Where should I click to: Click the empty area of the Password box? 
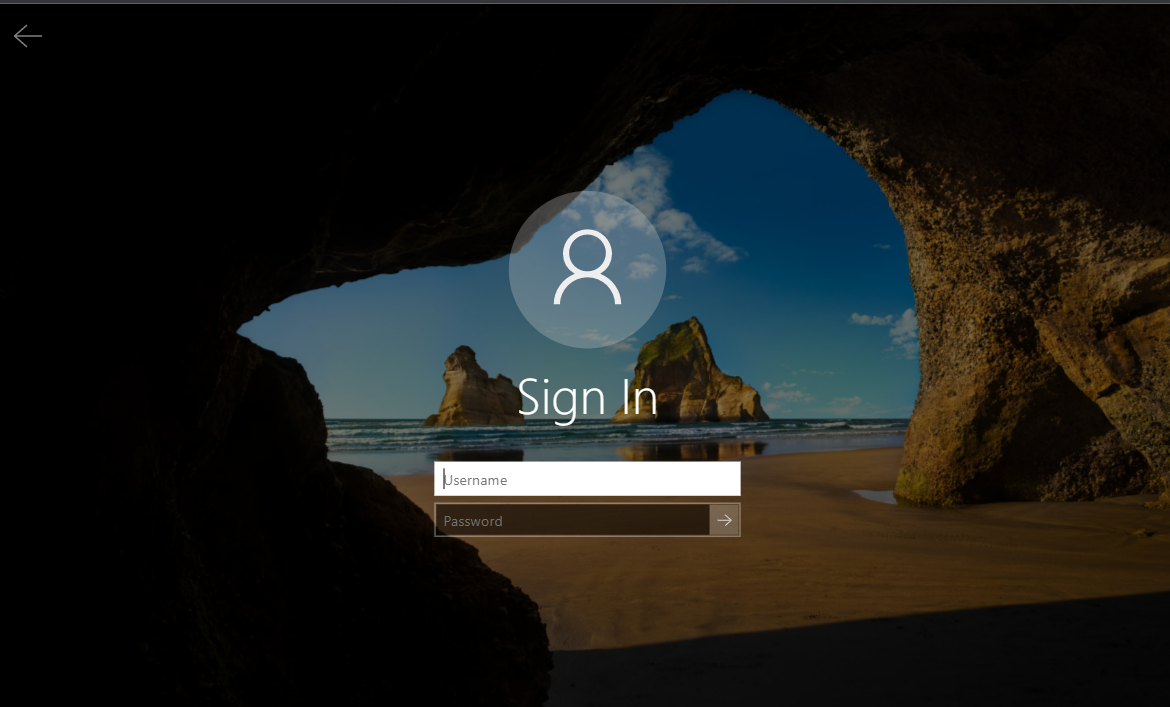620,520
